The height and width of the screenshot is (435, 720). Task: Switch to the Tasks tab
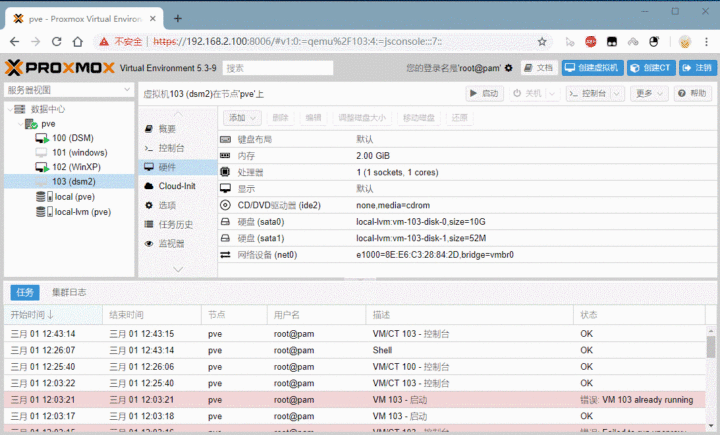click(25, 292)
